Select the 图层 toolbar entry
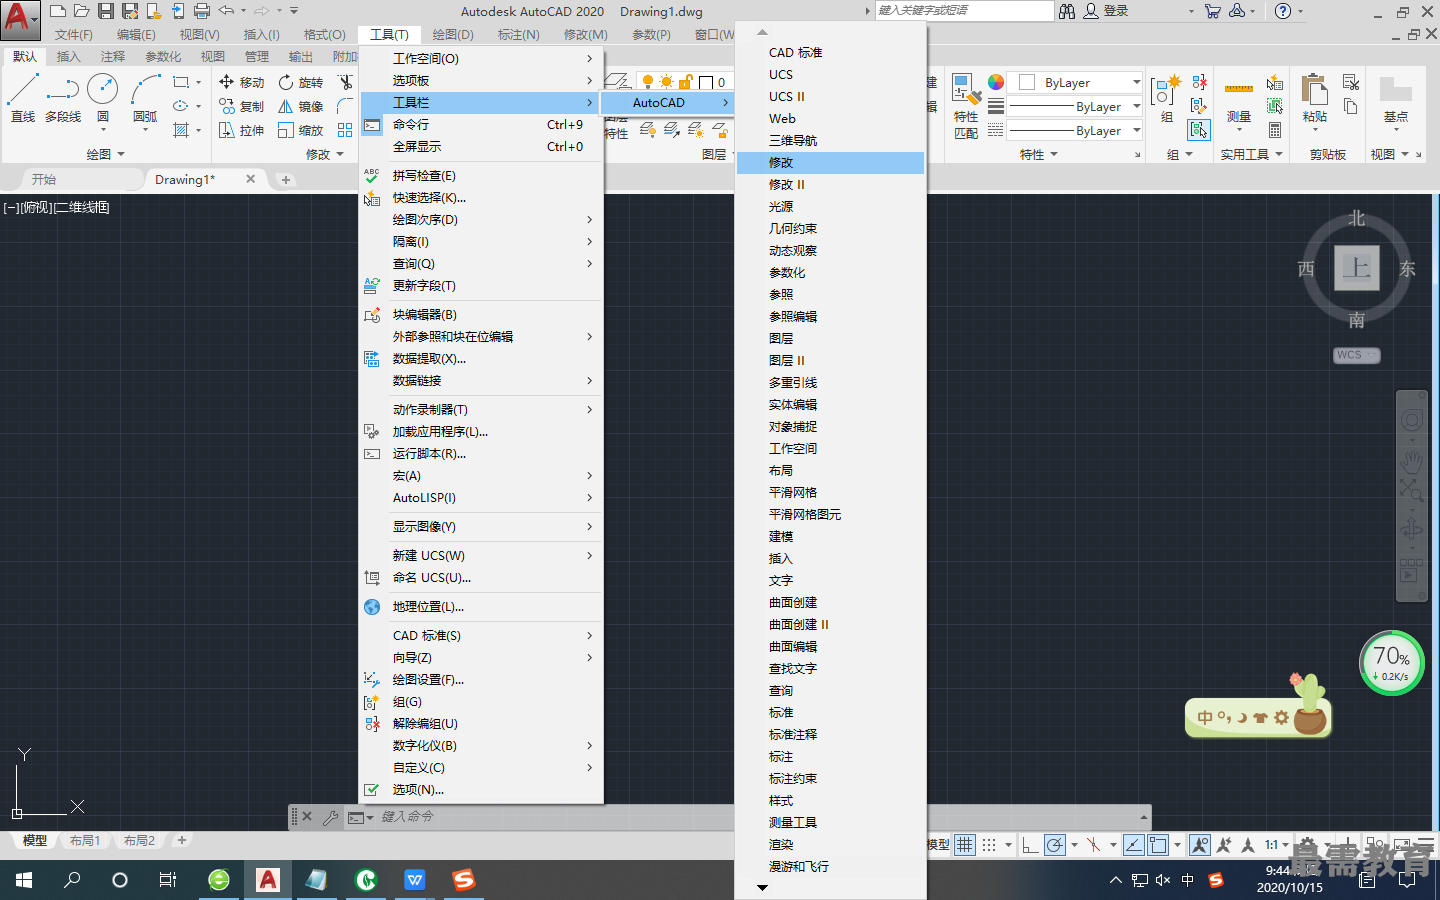The image size is (1440, 900). 830,338
